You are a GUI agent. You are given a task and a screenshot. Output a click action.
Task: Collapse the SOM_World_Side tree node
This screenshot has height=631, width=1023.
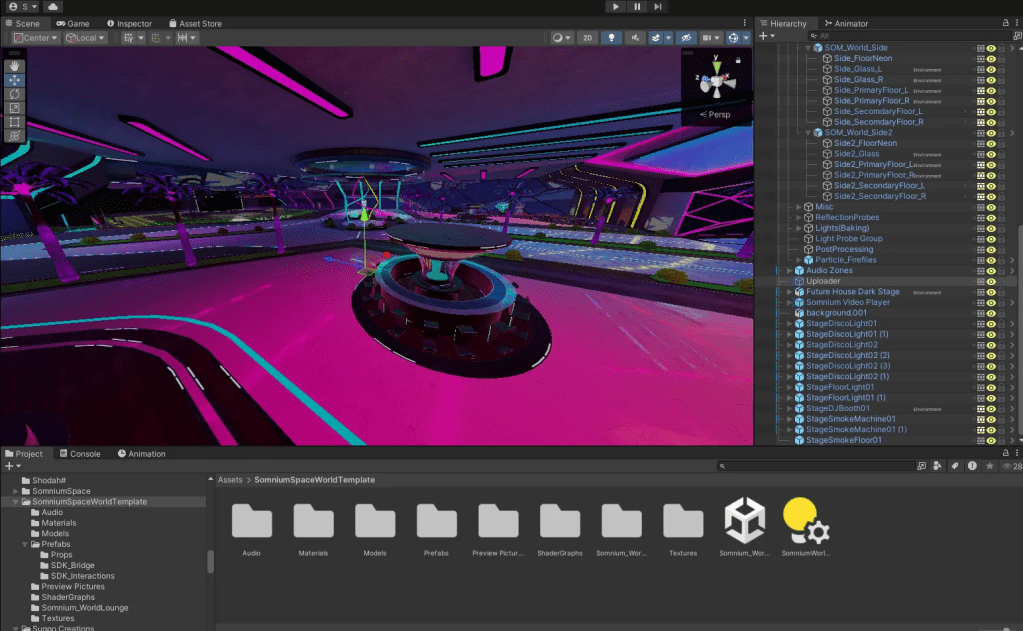(x=808, y=48)
